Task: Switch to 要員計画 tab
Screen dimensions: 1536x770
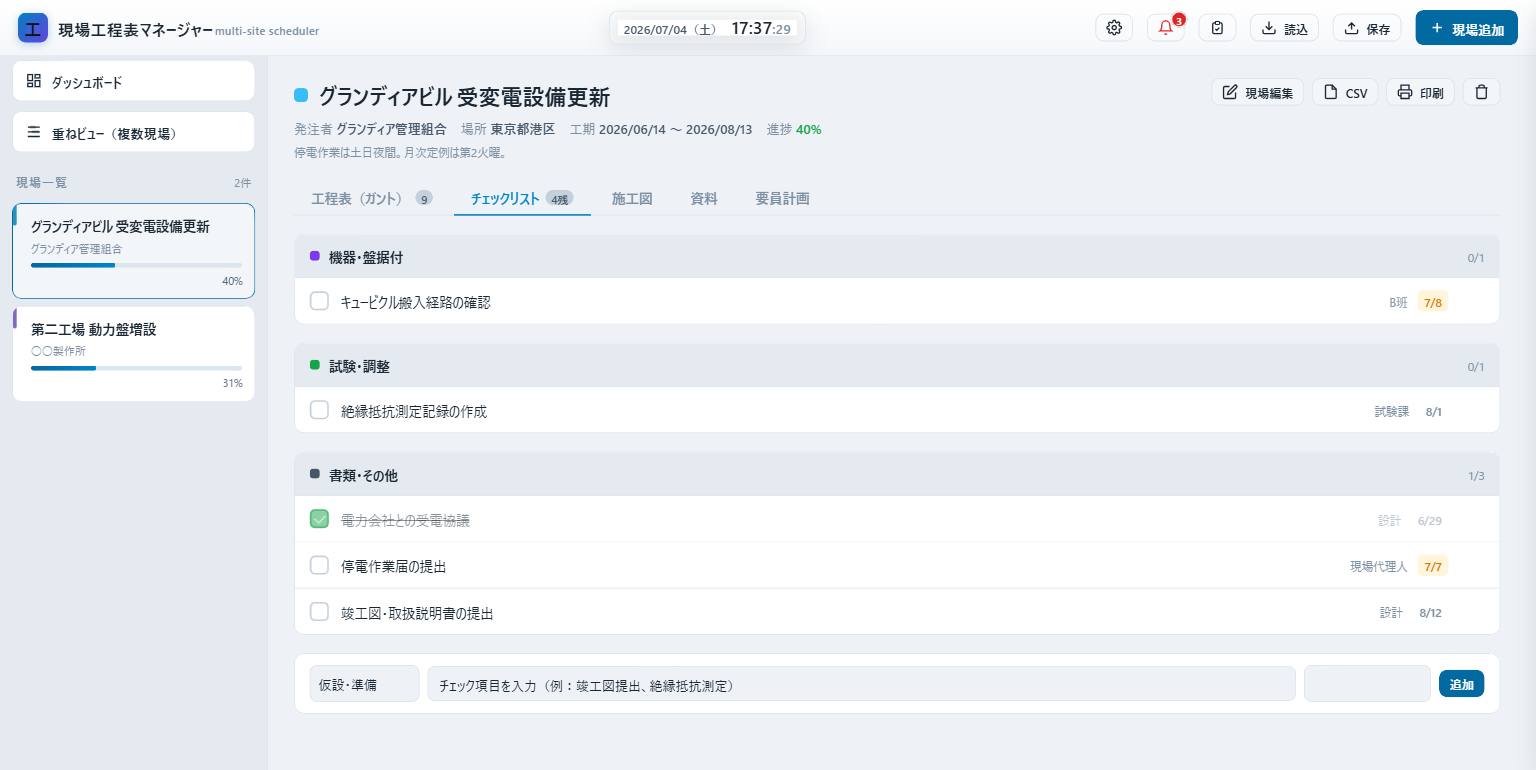Action: click(782, 198)
